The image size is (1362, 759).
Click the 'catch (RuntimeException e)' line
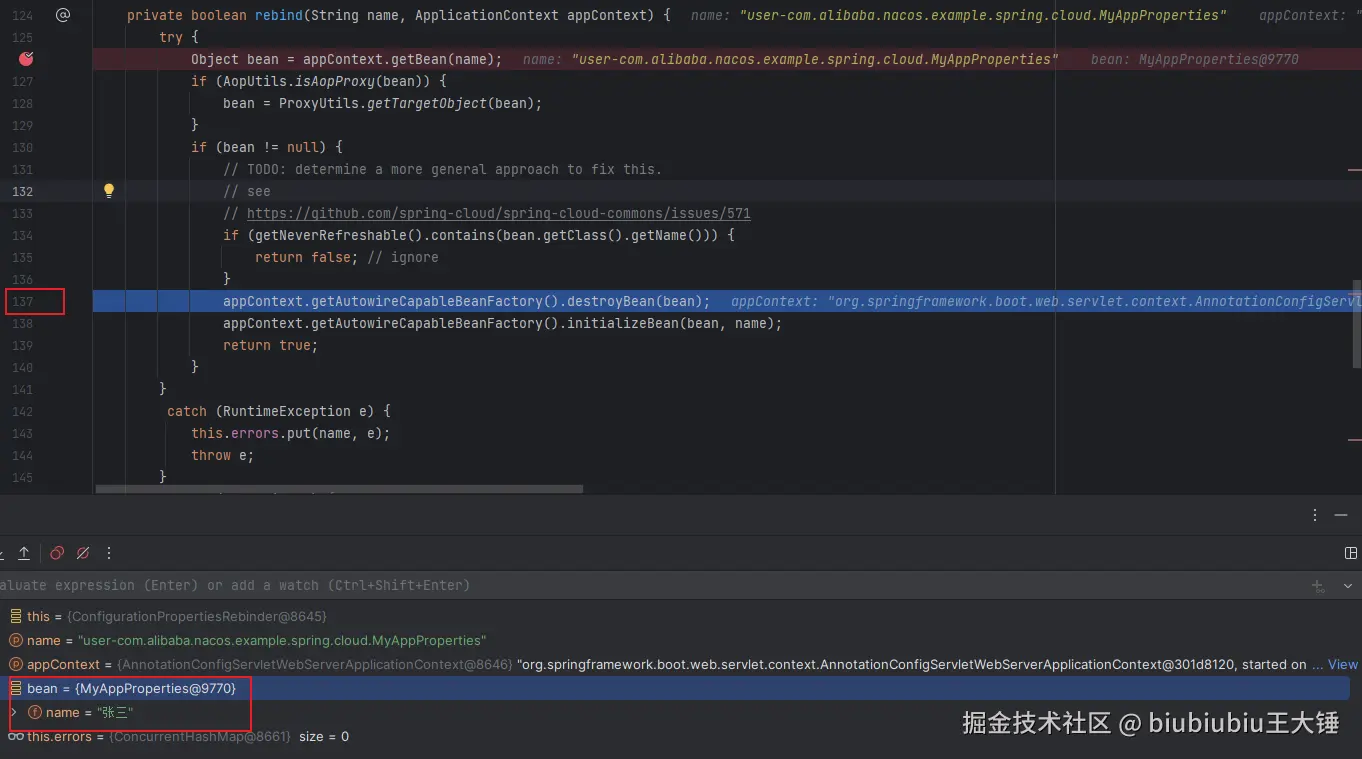tap(278, 411)
